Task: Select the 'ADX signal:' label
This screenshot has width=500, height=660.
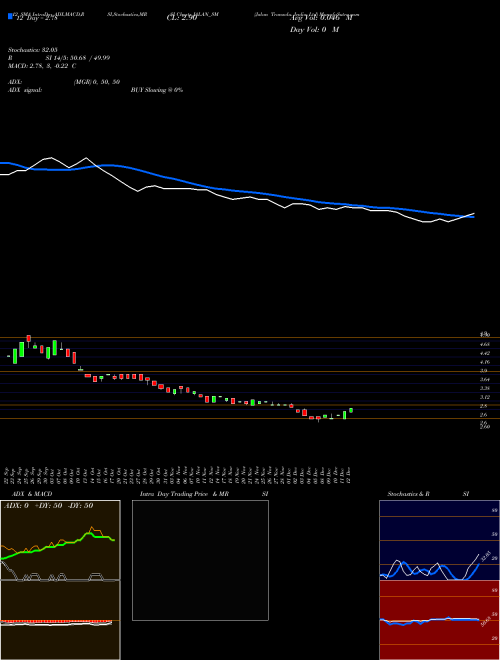Action: click(x=25, y=90)
